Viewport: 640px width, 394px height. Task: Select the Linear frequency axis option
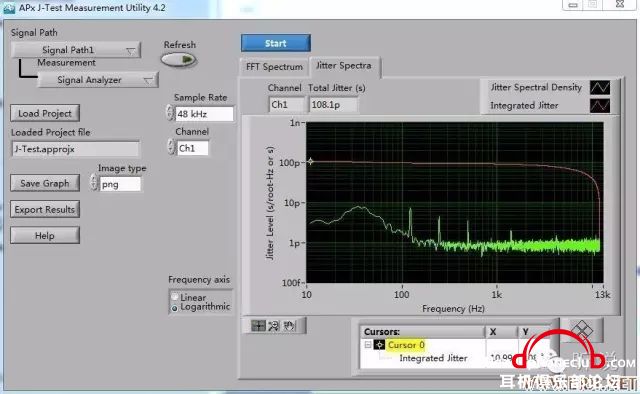pyautogui.click(x=175, y=297)
